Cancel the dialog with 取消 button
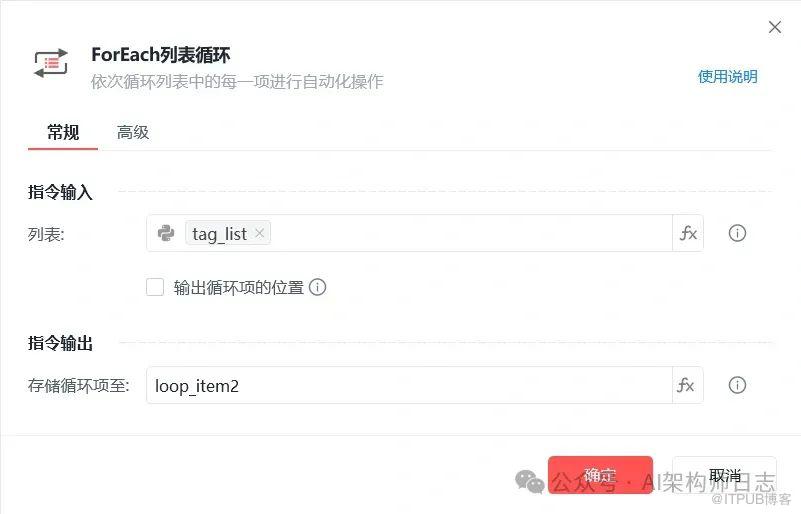This screenshot has height=514, width=801. click(x=724, y=475)
